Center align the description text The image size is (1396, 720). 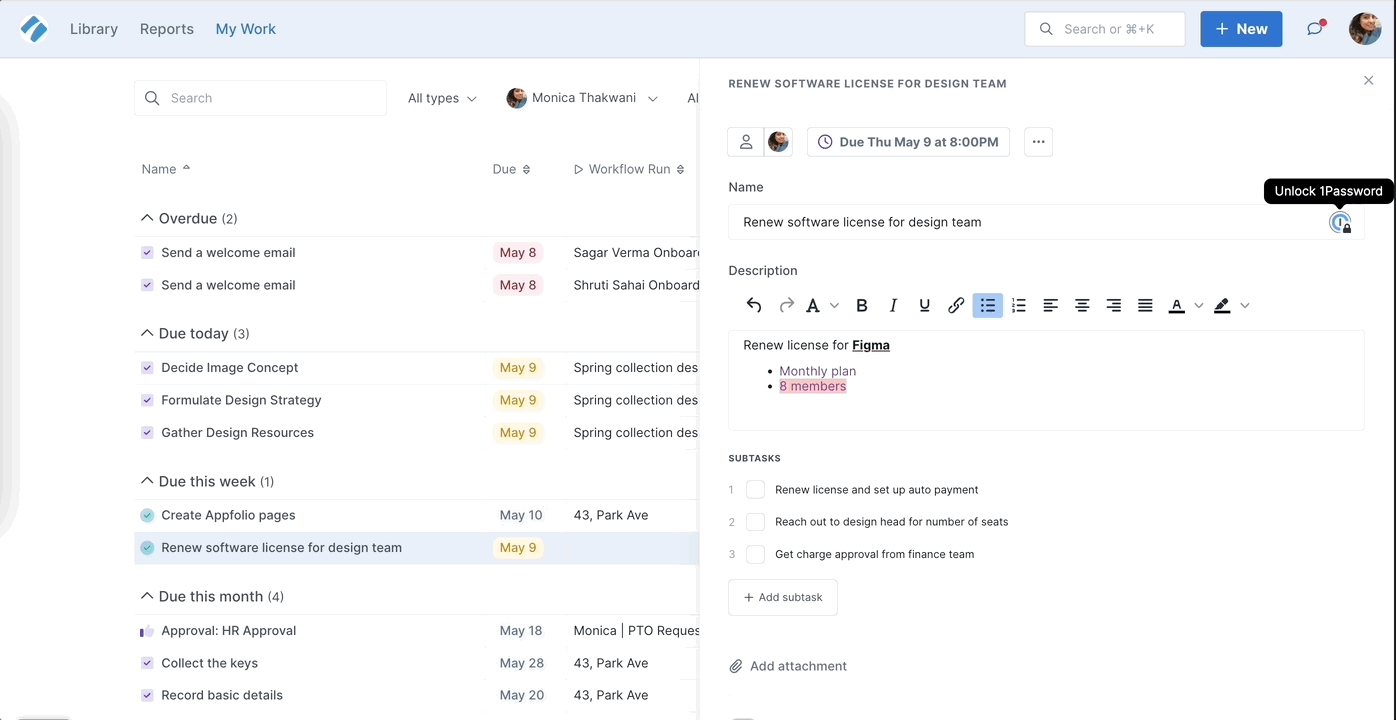tap(1082, 306)
